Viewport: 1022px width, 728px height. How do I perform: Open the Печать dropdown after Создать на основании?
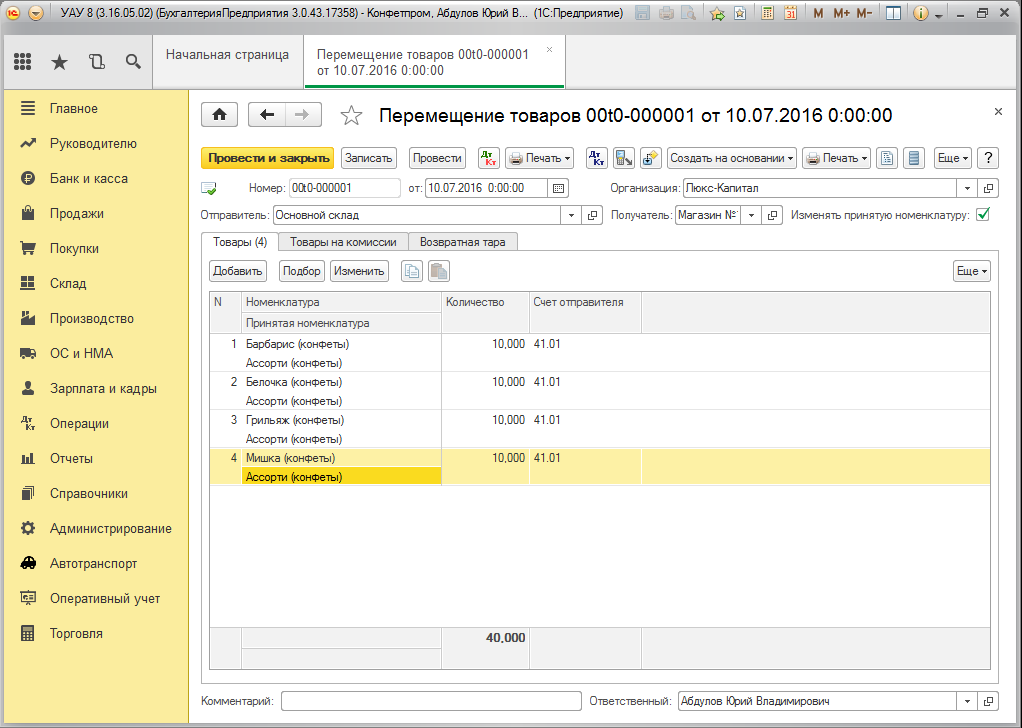[x=836, y=158]
